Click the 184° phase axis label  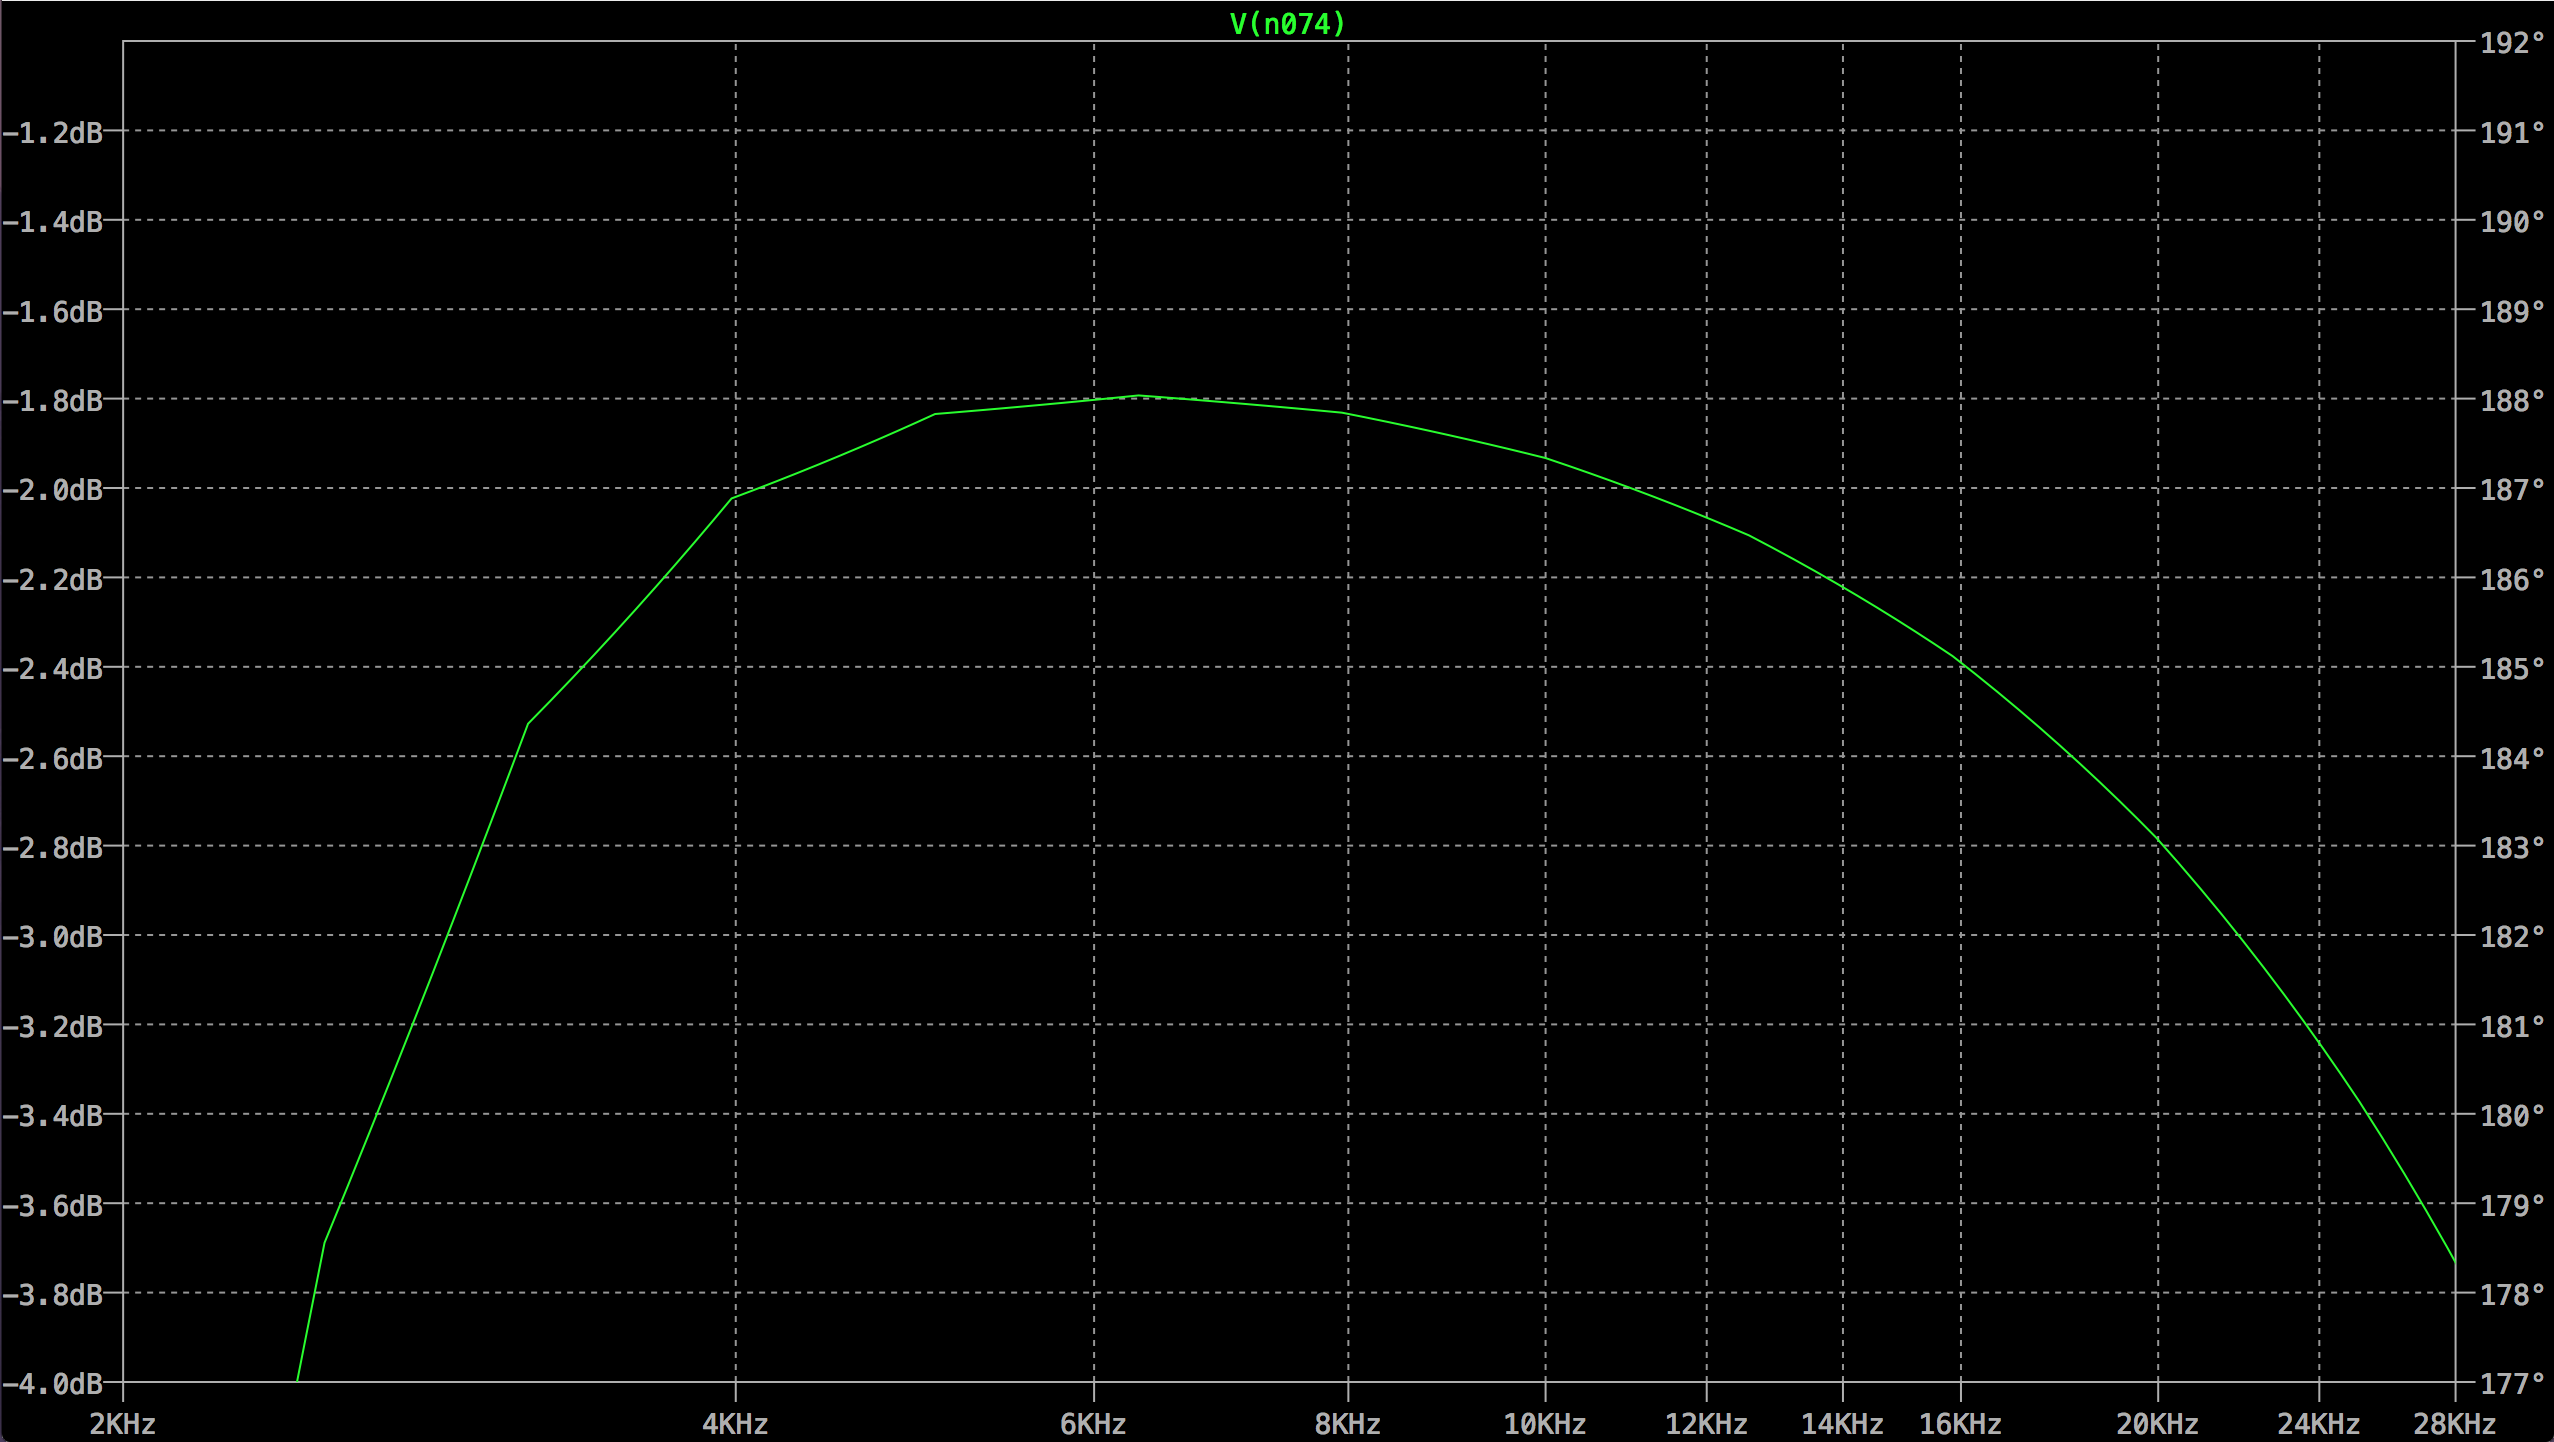[x=2512, y=758]
